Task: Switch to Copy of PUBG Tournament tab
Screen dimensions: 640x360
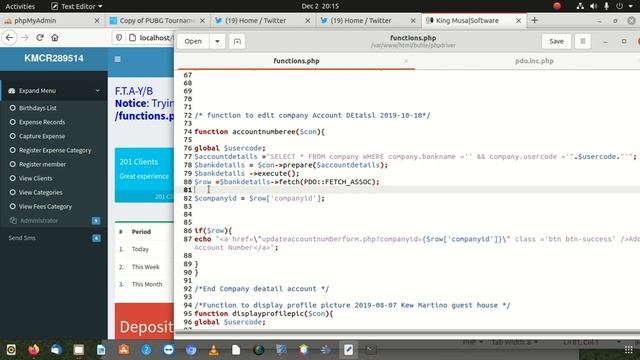Action: [x=157, y=20]
